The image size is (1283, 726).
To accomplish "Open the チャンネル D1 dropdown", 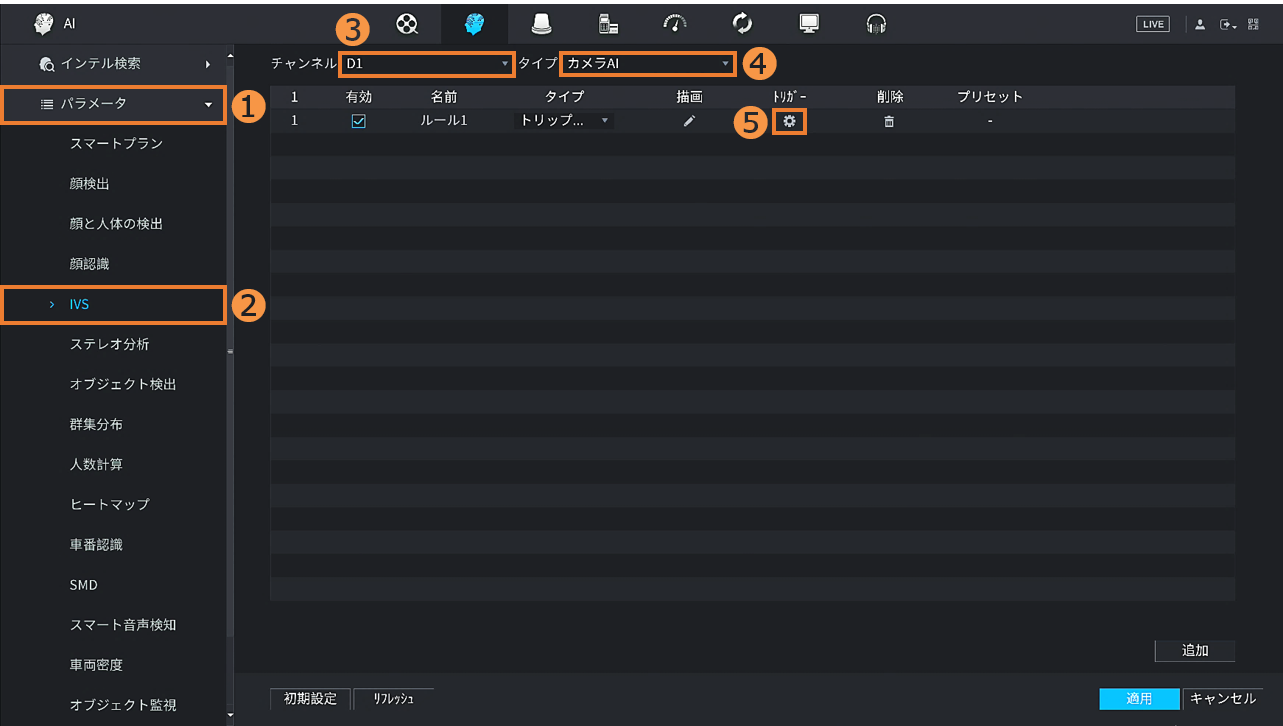I will tap(426, 64).
